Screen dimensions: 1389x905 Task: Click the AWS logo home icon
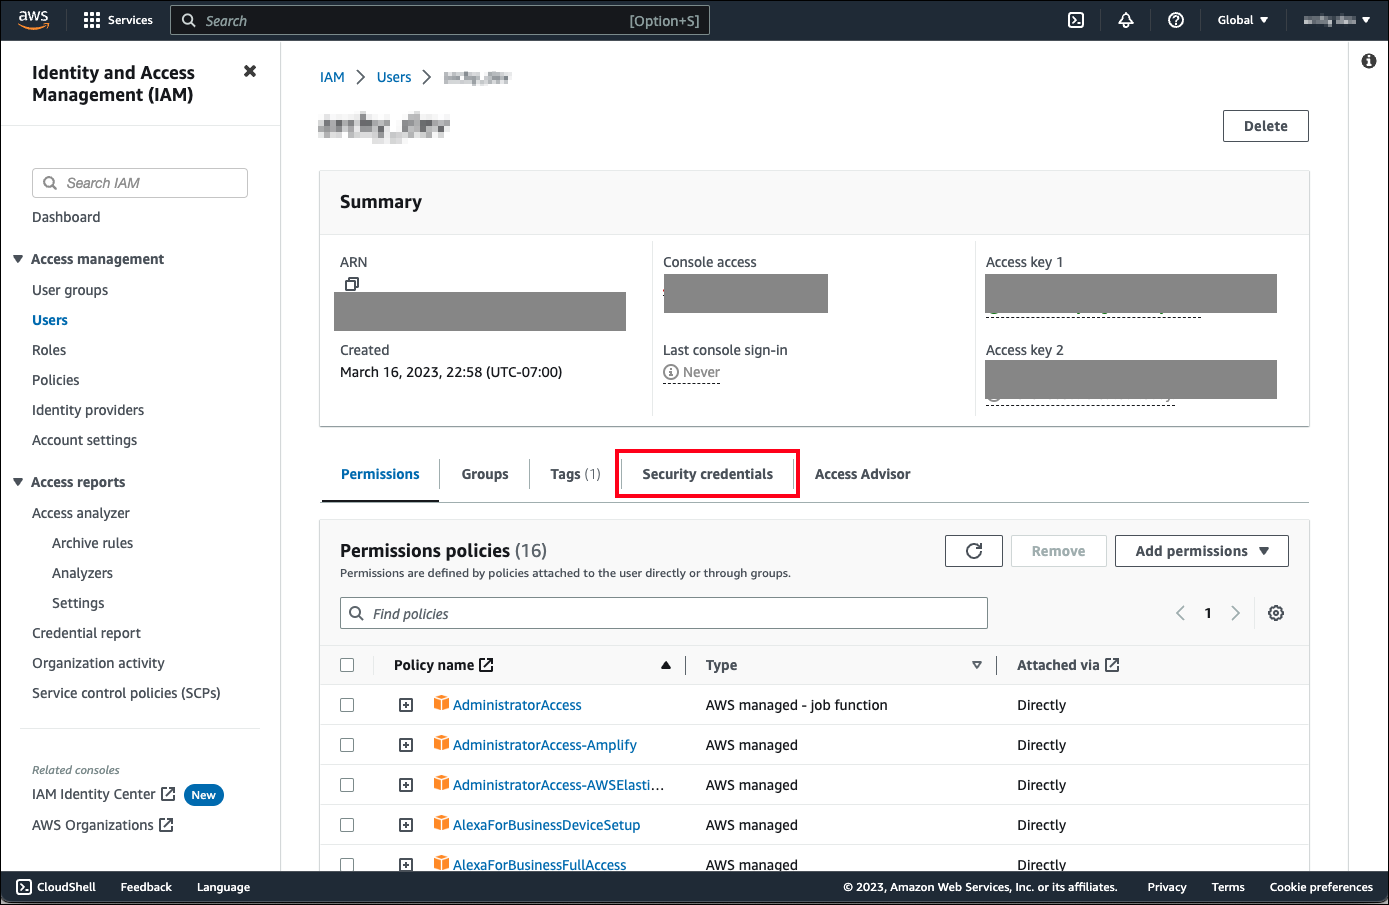(33, 20)
